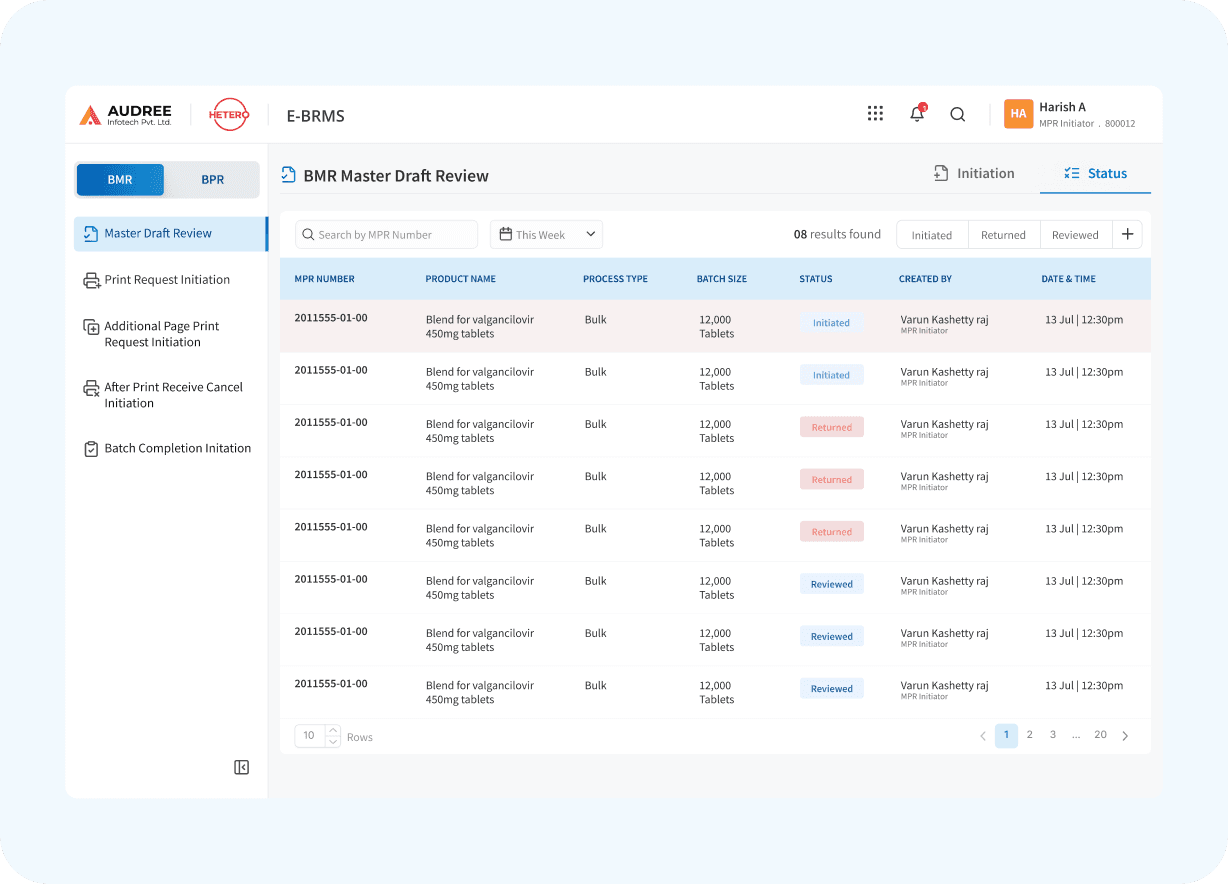The width and height of the screenshot is (1228, 884).
Task: Select the Reviewed status filter
Action: tap(1075, 234)
